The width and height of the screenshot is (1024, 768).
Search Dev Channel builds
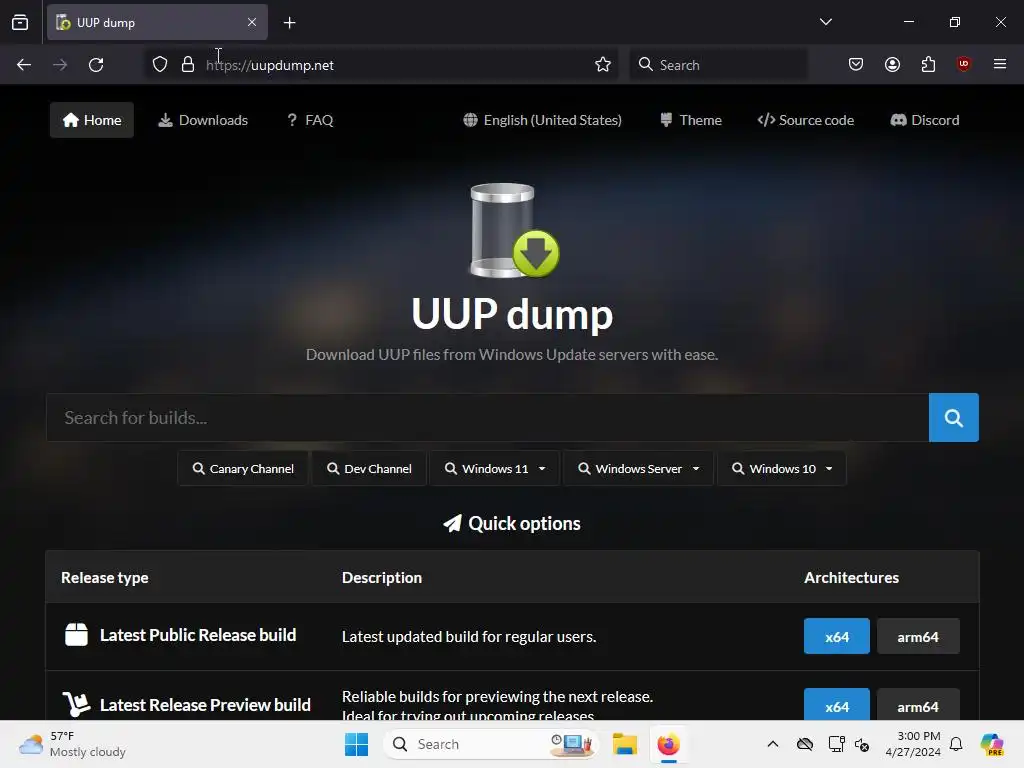(369, 469)
